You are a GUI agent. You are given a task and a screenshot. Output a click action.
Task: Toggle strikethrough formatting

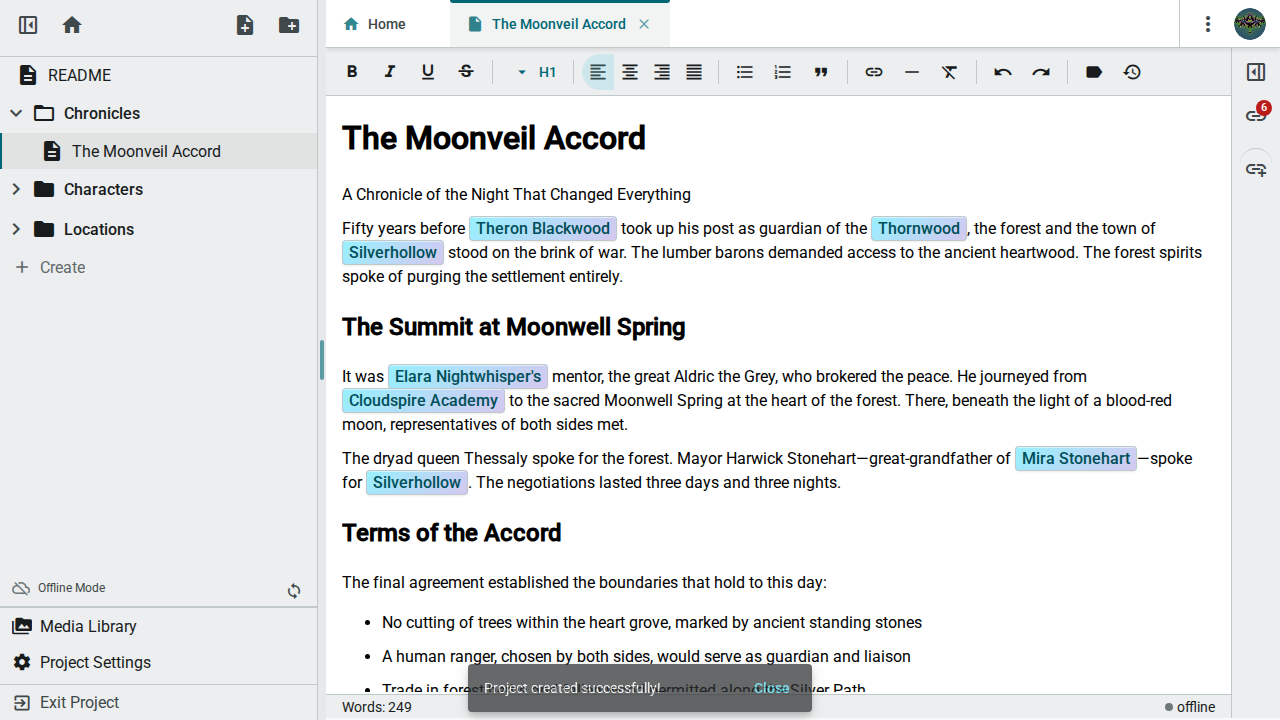[x=466, y=72]
